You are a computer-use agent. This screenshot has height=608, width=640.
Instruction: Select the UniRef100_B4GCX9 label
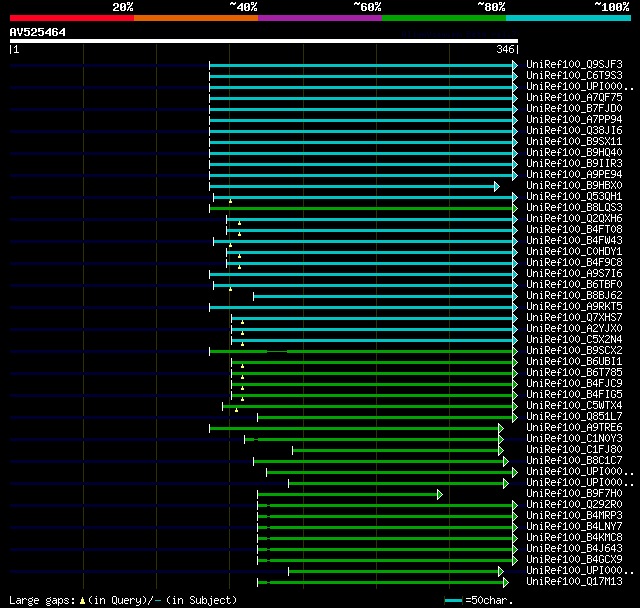tap(574, 560)
